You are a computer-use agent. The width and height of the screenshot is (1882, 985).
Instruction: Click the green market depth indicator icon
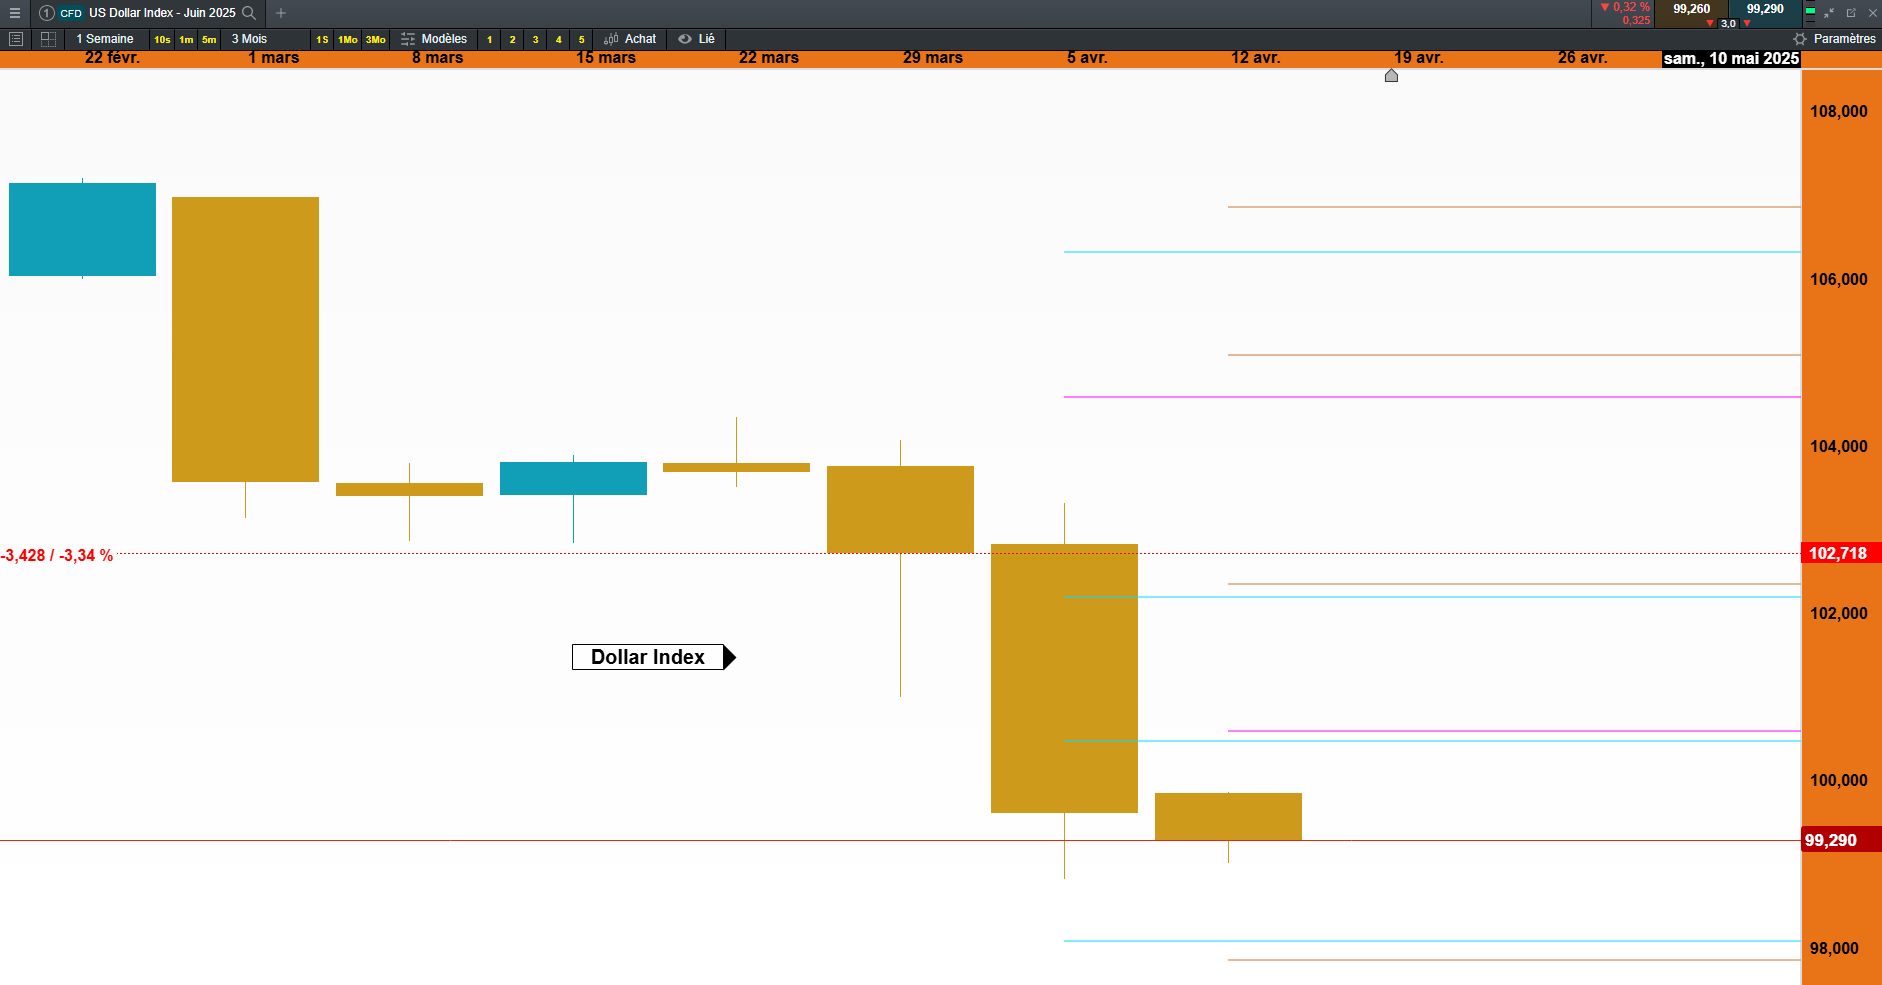pos(1811,13)
